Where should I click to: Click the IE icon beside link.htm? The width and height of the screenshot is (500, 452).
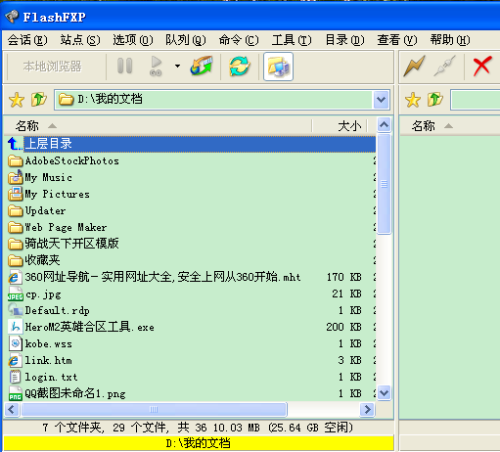15,361
